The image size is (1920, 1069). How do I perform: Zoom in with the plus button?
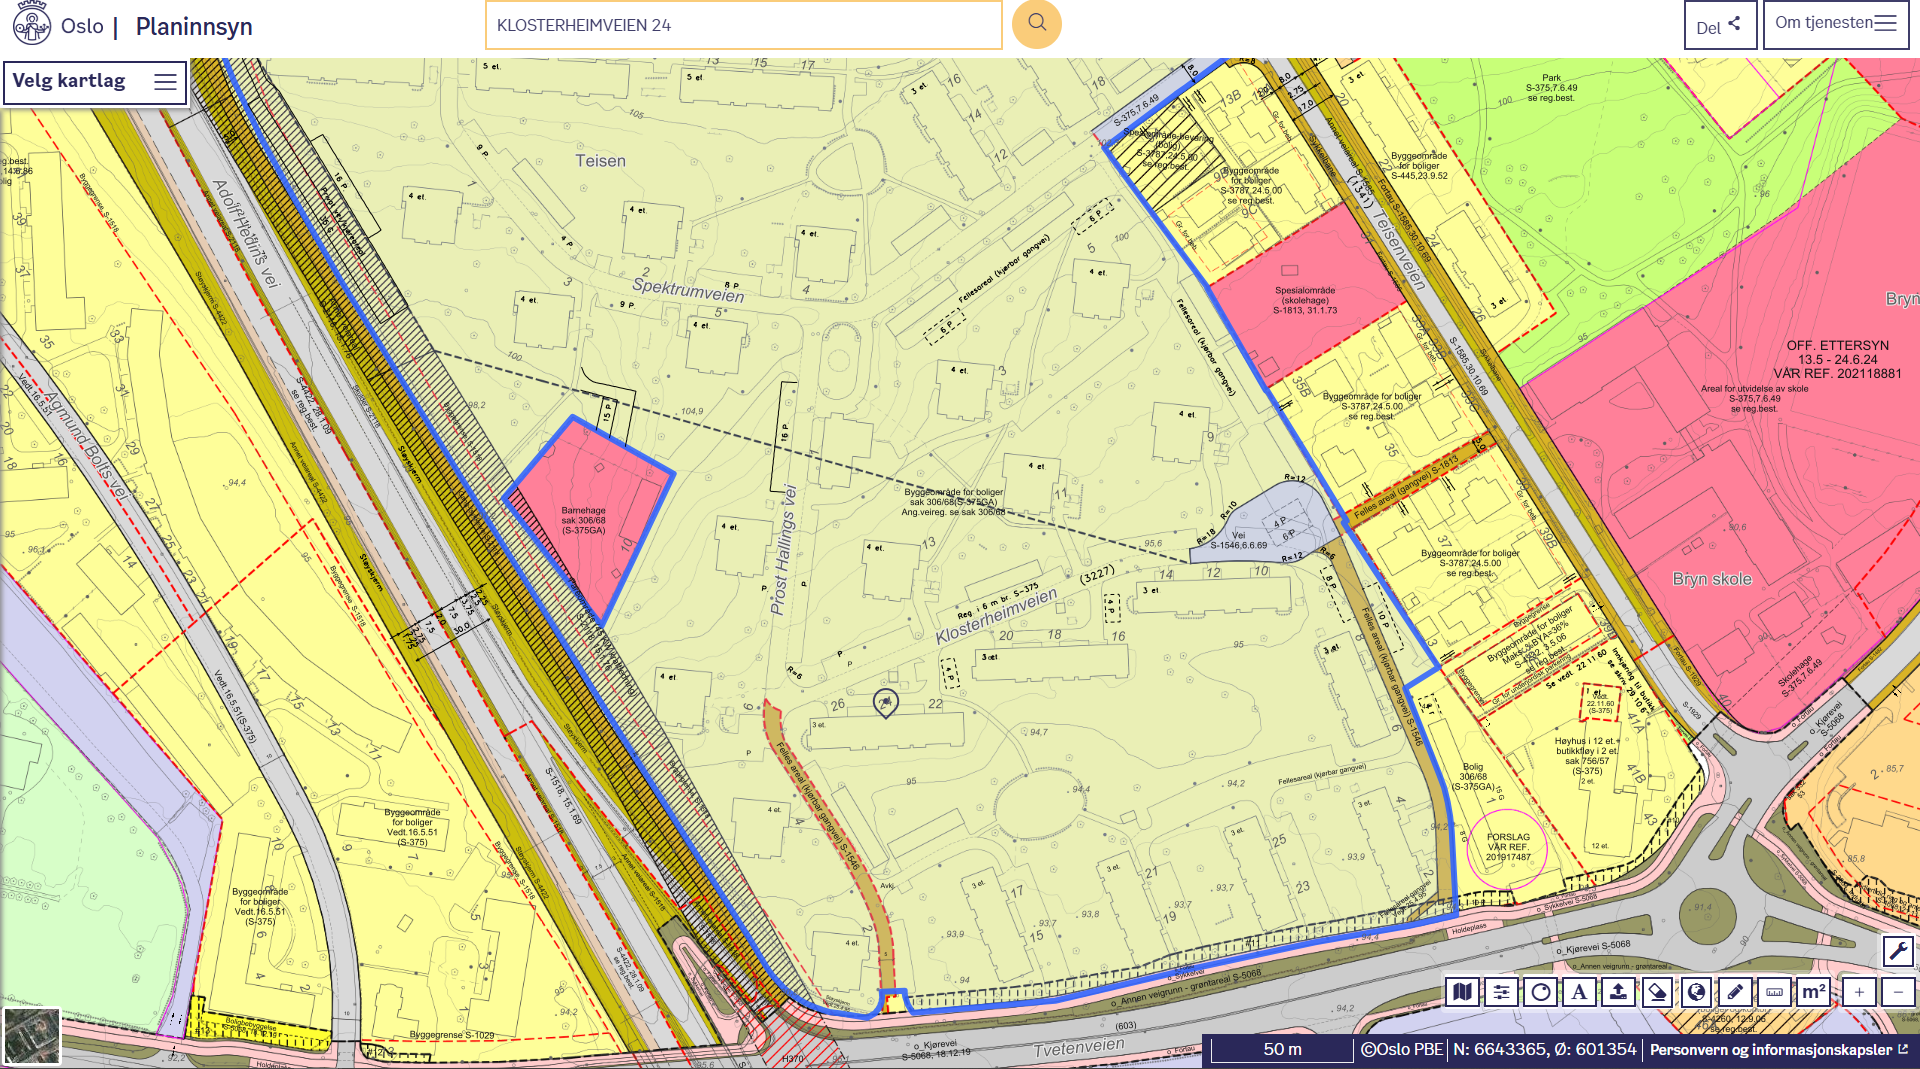(1859, 992)
